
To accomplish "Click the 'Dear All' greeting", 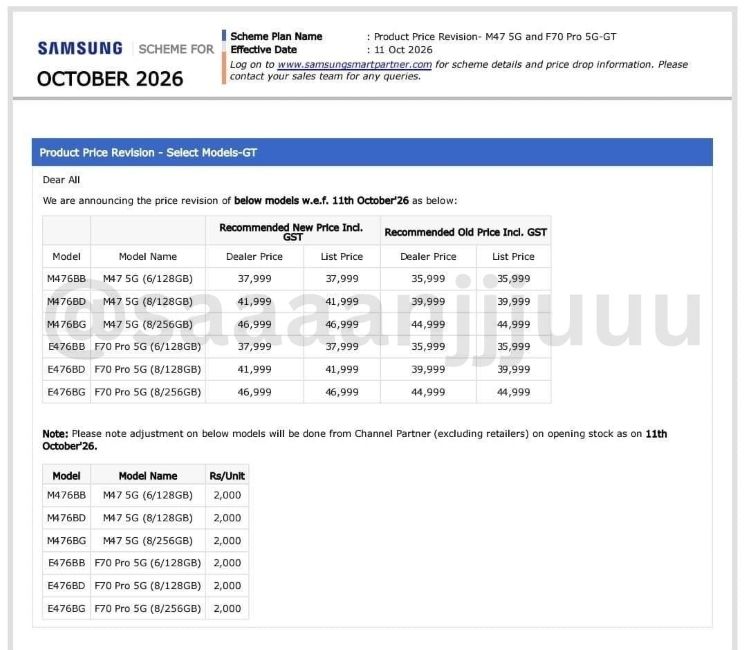I will (61, 180).
